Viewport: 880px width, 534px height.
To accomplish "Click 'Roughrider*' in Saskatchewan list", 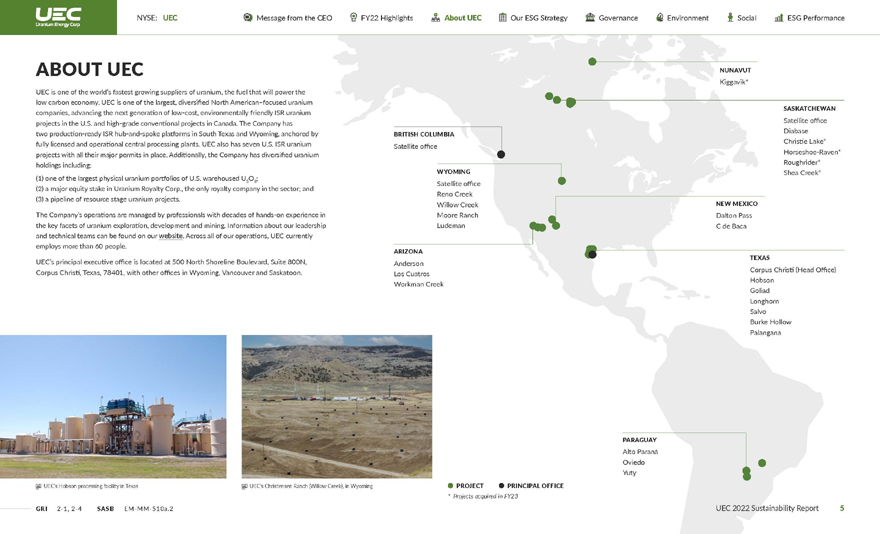I will coord(802,162).
